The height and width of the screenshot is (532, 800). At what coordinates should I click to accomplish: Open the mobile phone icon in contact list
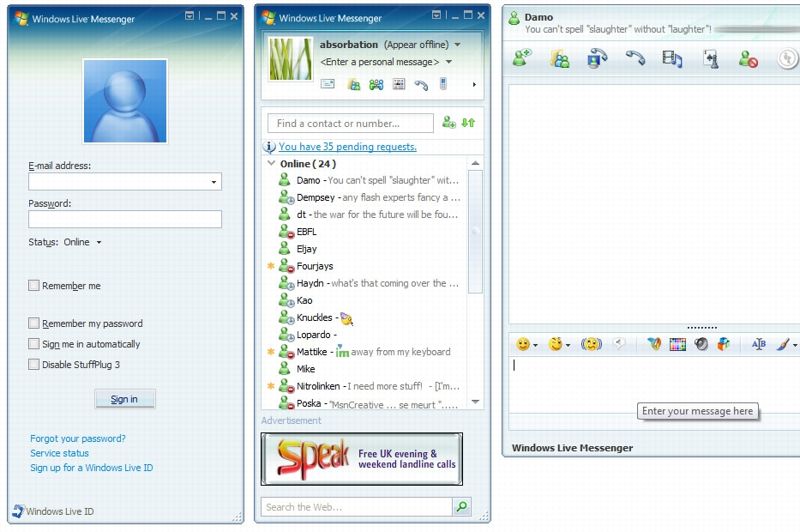coord(443,83)
